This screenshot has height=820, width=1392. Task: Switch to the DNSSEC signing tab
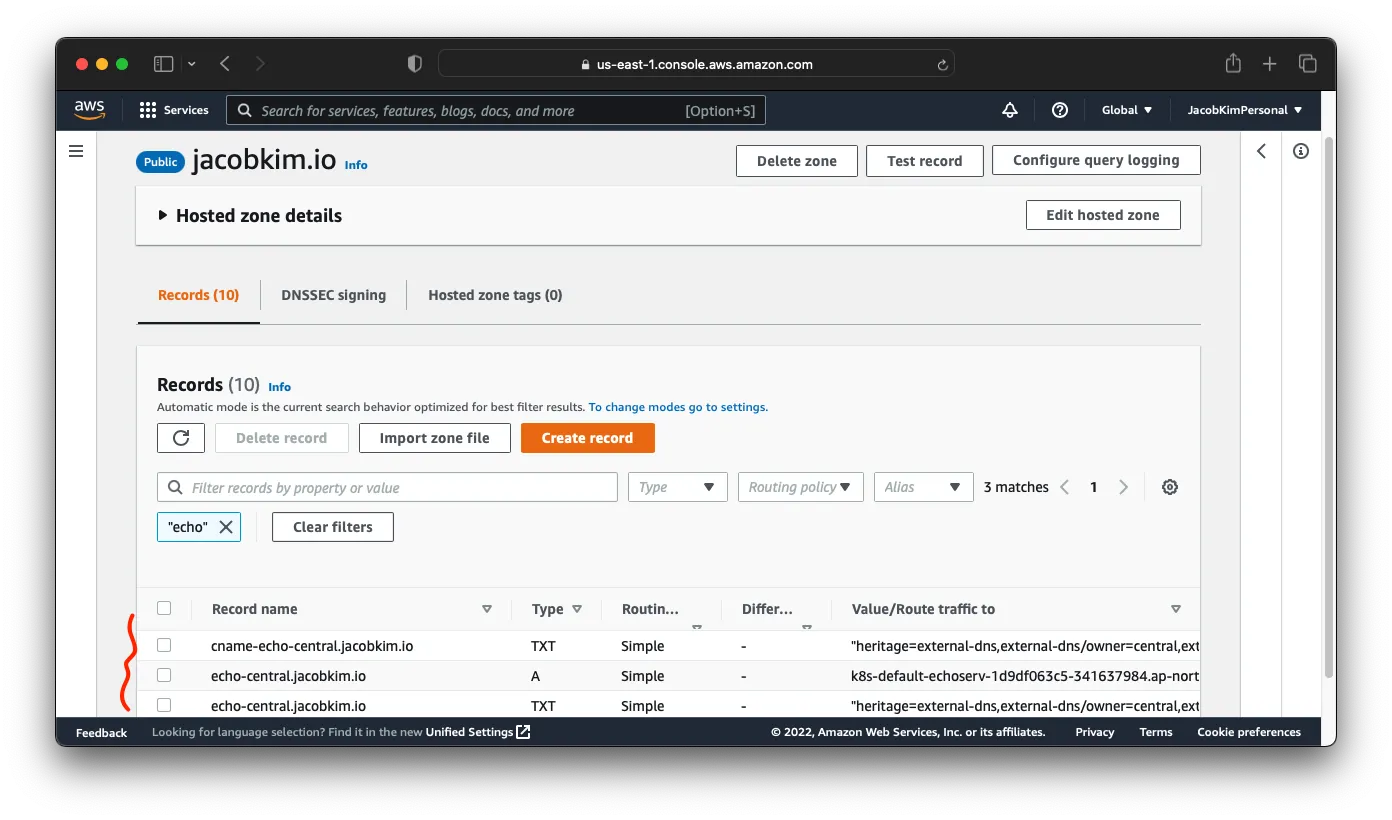tap(333, 295)
